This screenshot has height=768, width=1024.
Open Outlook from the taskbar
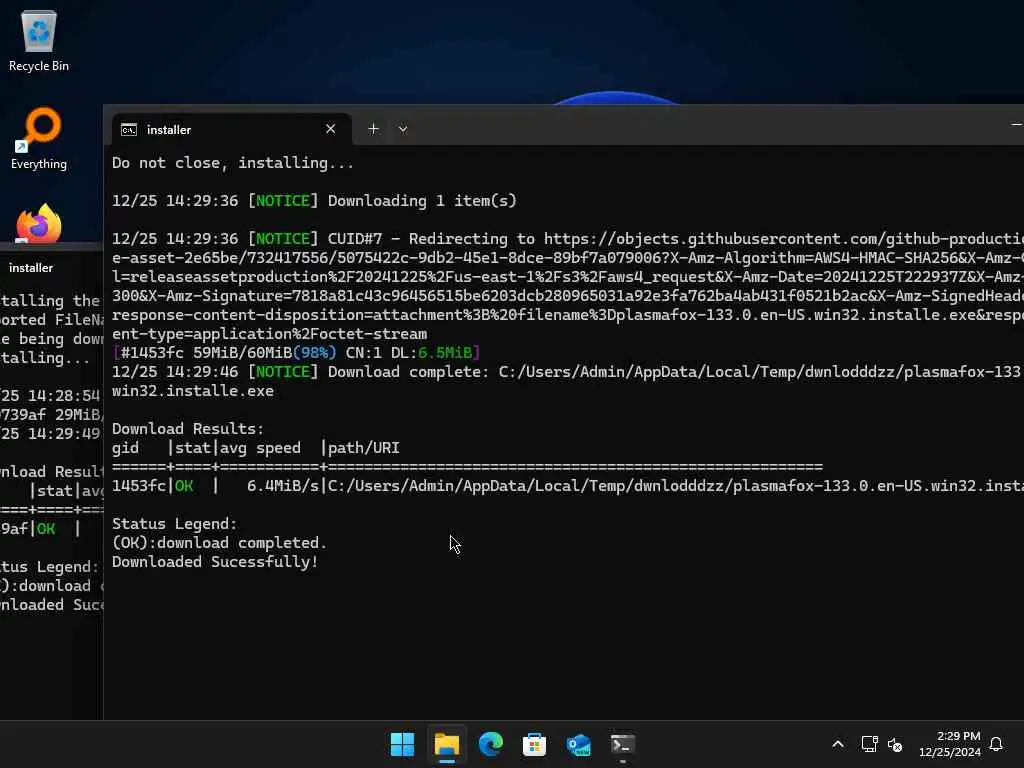coord(579,744)
